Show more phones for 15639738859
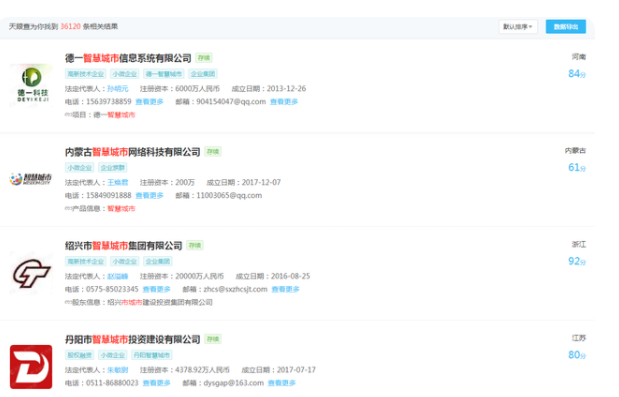 [149, 102]
